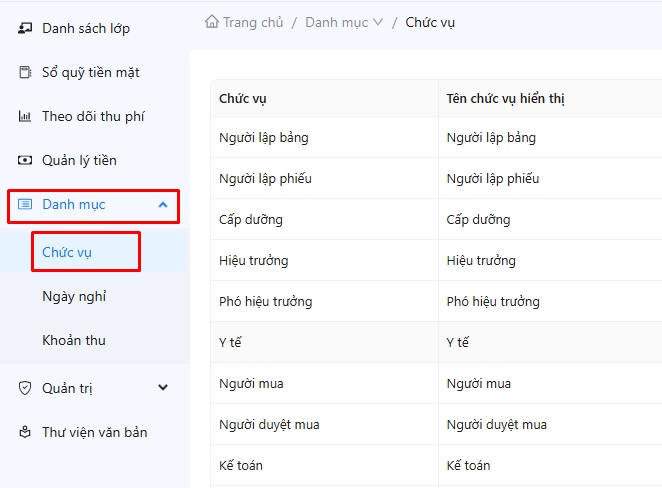Click the Quản lý tiền money icon
The image size is (662, 488).
25,160
